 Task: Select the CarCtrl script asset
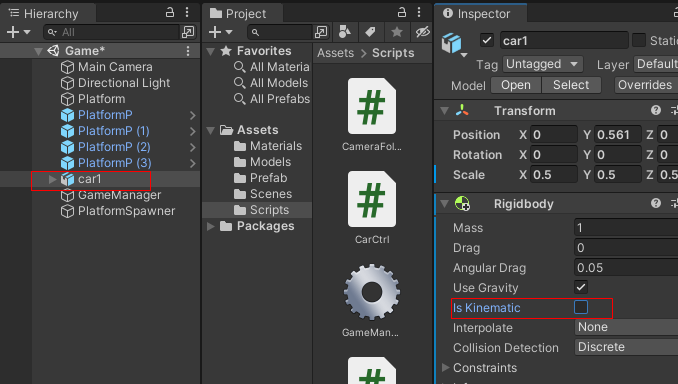pyautogui.click(x=372, y=208)
